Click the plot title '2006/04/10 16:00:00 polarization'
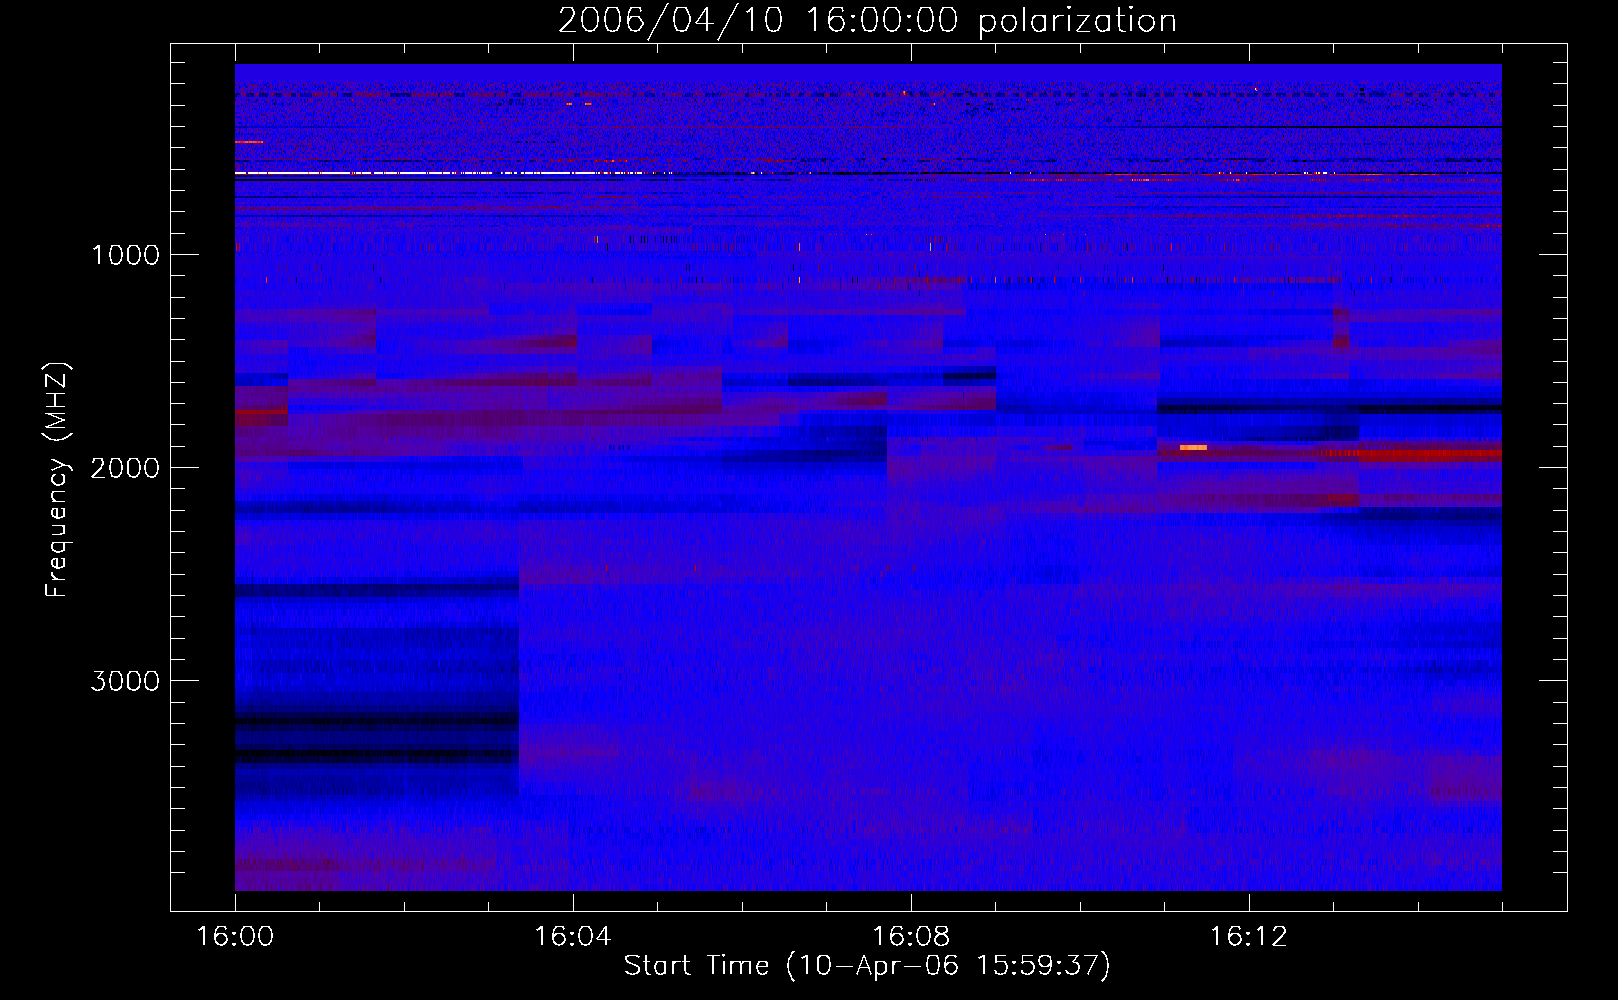 click(x=867, y=20)
